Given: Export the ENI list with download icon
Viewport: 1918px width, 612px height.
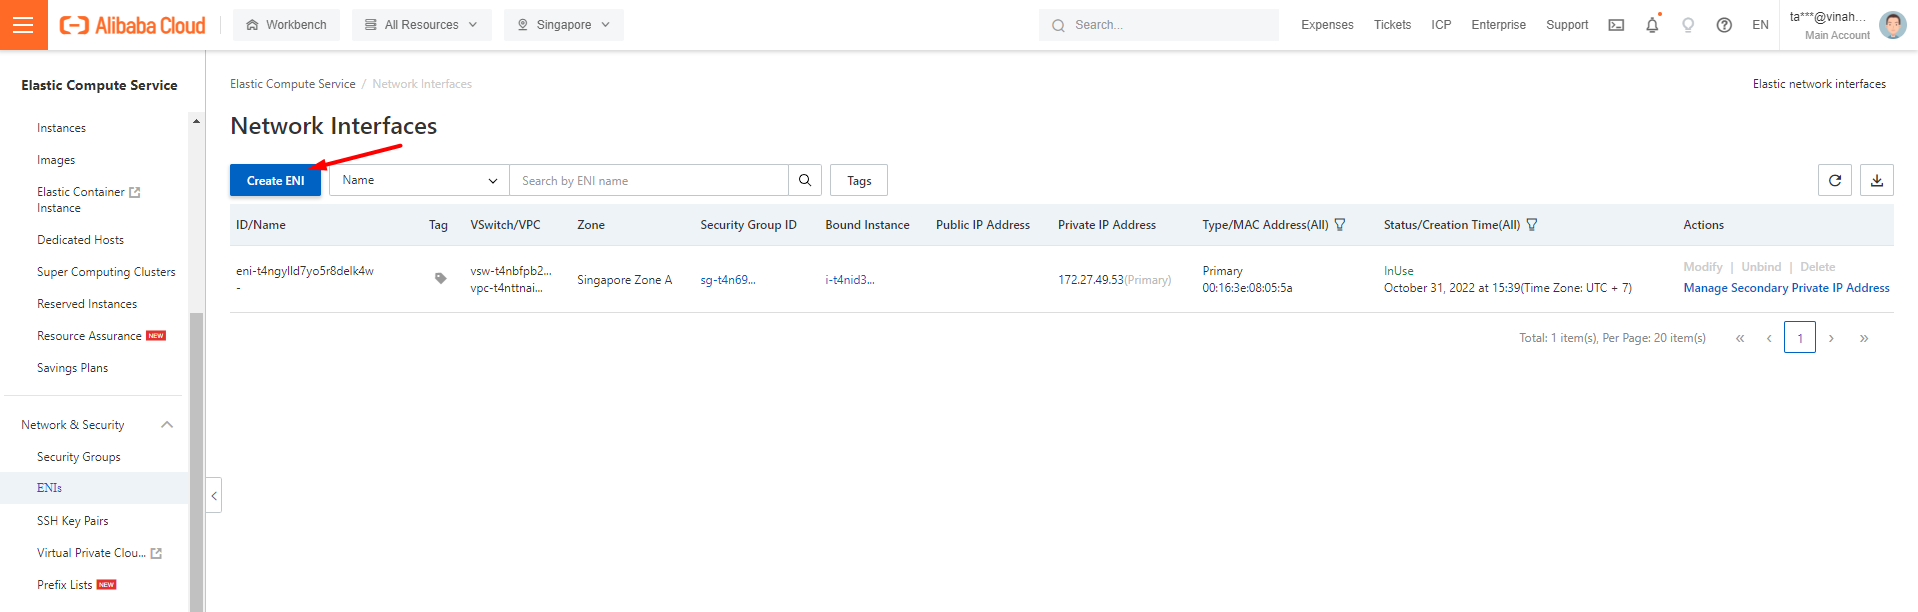Looking at the screenshot, I should pyautogui.click(x=1876, y=181).
